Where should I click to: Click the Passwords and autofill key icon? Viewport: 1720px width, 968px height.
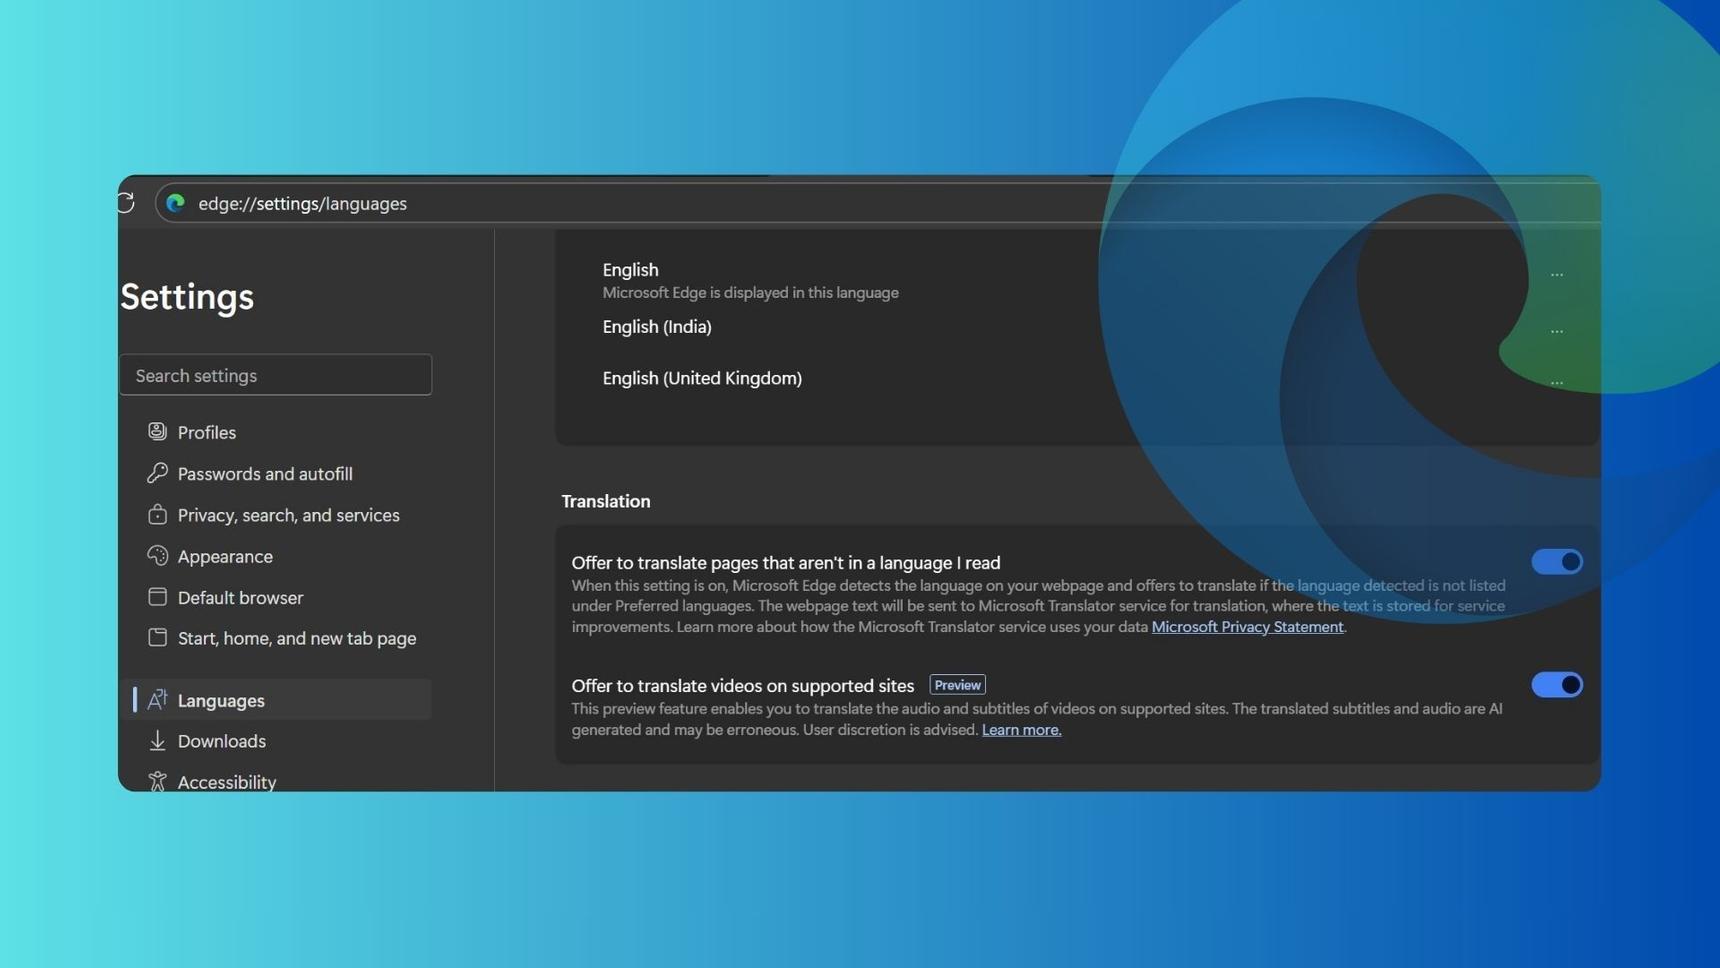(158, 473)
